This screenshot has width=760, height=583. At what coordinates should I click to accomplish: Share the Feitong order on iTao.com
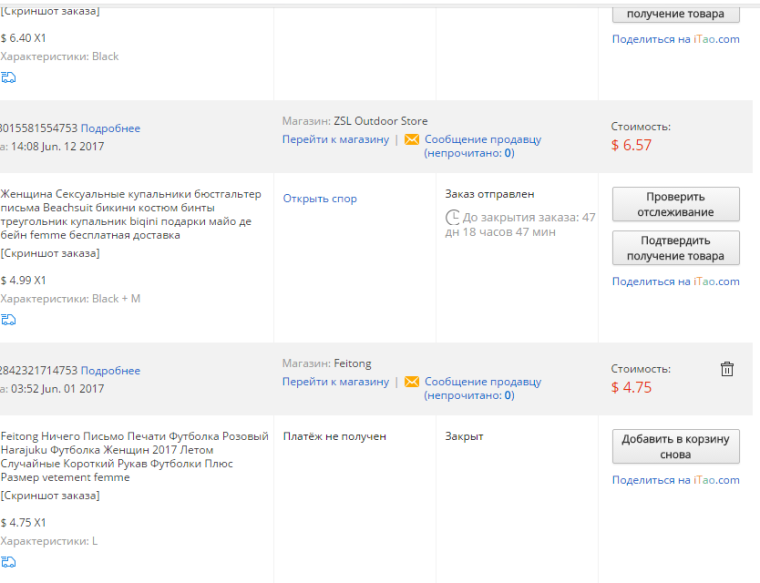click(676, 480)
